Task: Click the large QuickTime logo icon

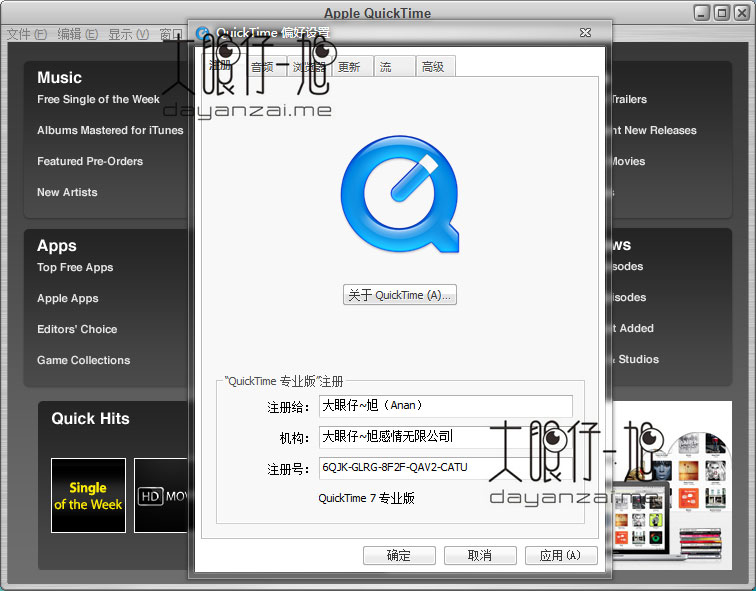Action: pyautogui.click(x=400, y=194)
